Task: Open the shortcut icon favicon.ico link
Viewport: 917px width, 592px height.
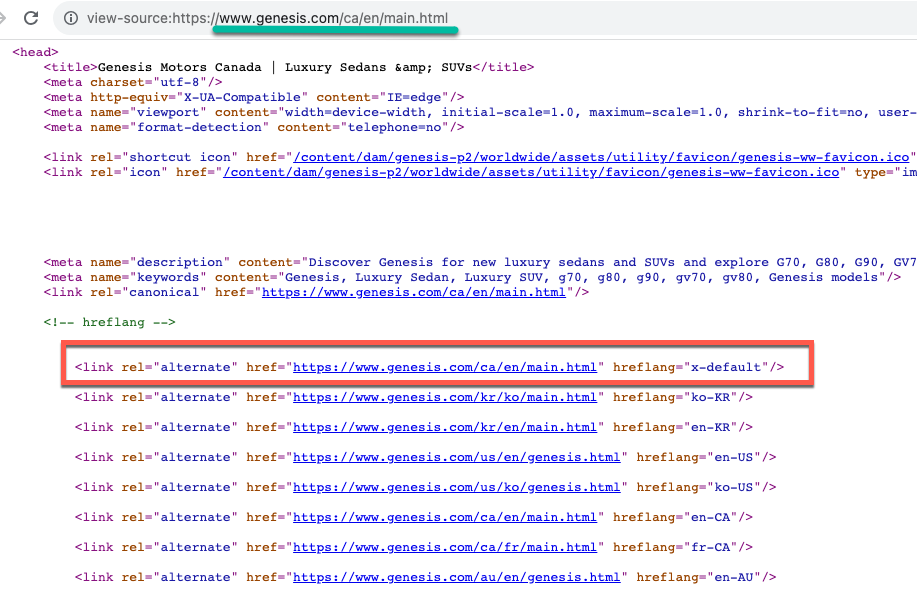Action: tap(602, 157)
